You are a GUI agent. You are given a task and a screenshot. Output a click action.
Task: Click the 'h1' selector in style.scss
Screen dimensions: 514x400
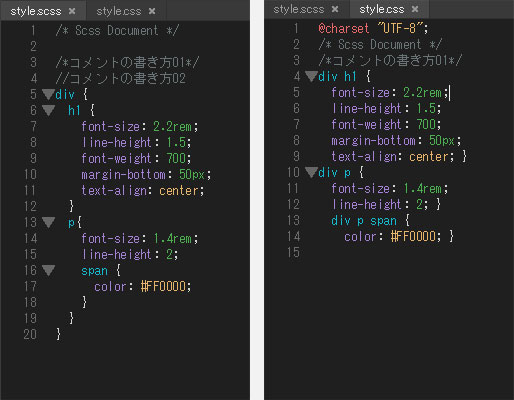74,110
